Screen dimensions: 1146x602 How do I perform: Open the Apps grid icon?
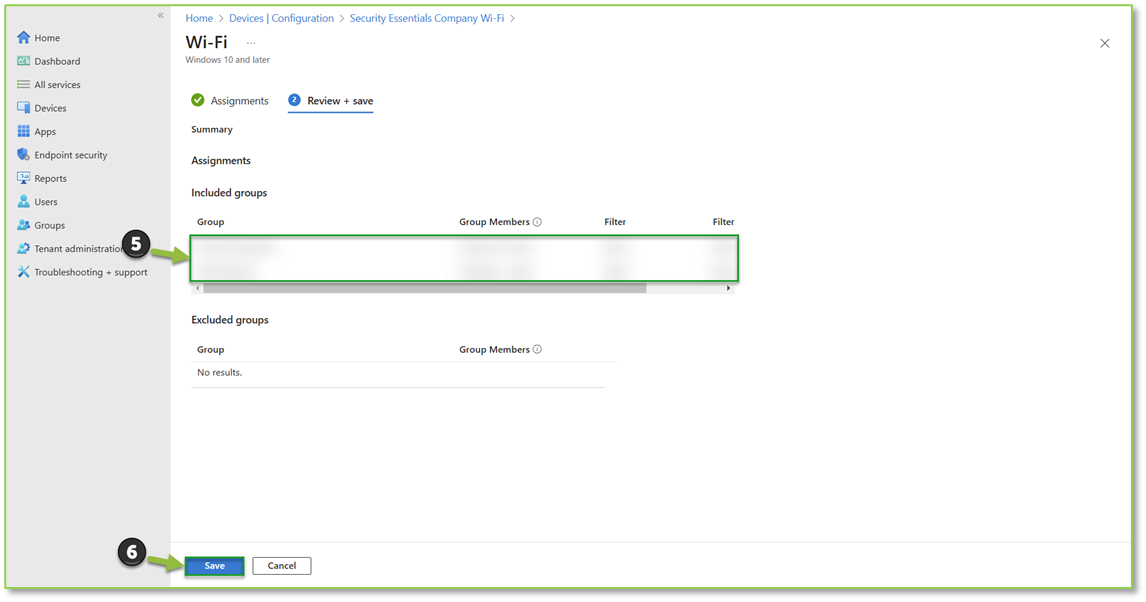click(x=24, y=132)
